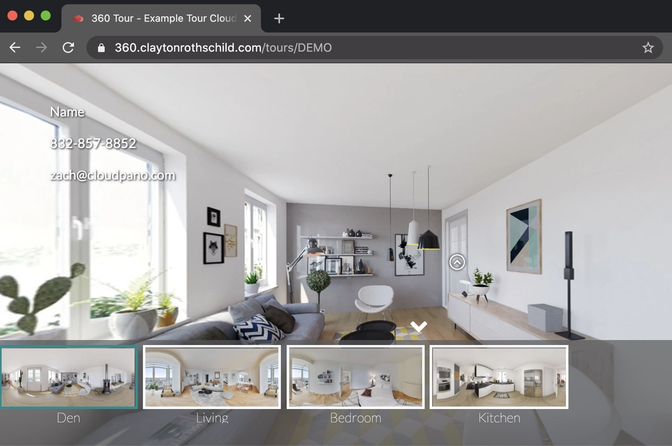
Task: Click the tab's red favicon
Action: point(78,18)
